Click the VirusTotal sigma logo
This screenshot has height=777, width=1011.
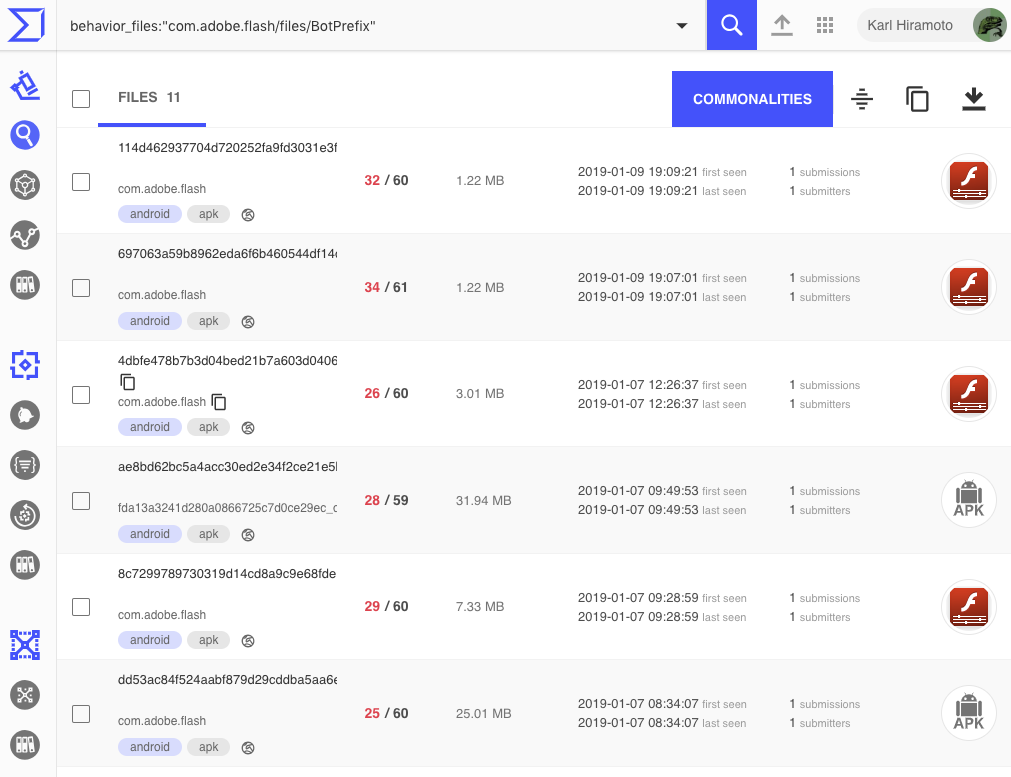26,25
